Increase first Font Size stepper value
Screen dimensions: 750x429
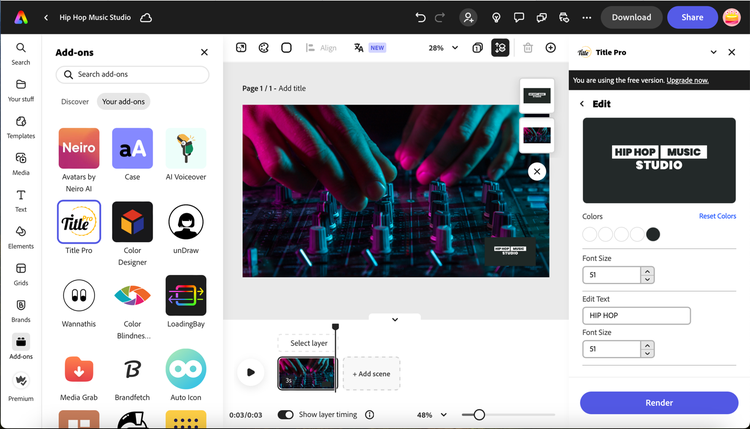coord(647,271)
